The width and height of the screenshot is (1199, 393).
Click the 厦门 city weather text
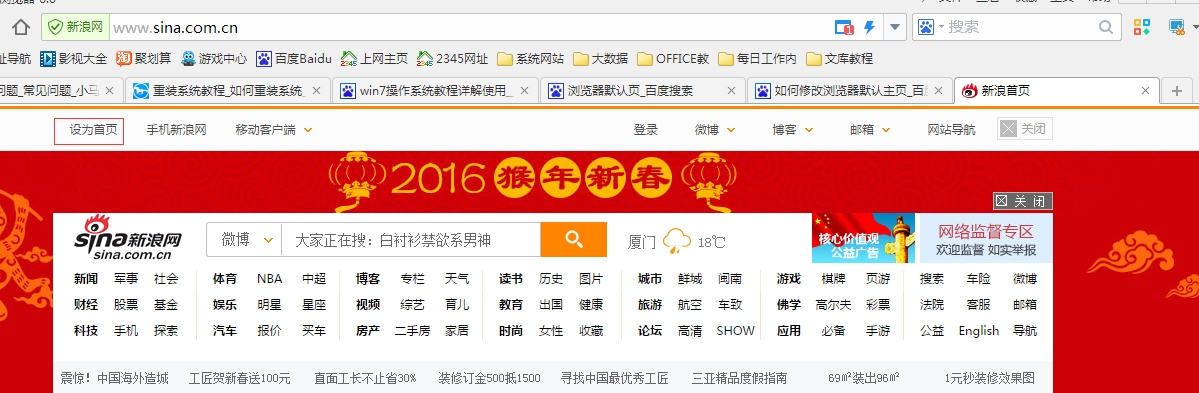pyautogui.click(x=642, y=242)
